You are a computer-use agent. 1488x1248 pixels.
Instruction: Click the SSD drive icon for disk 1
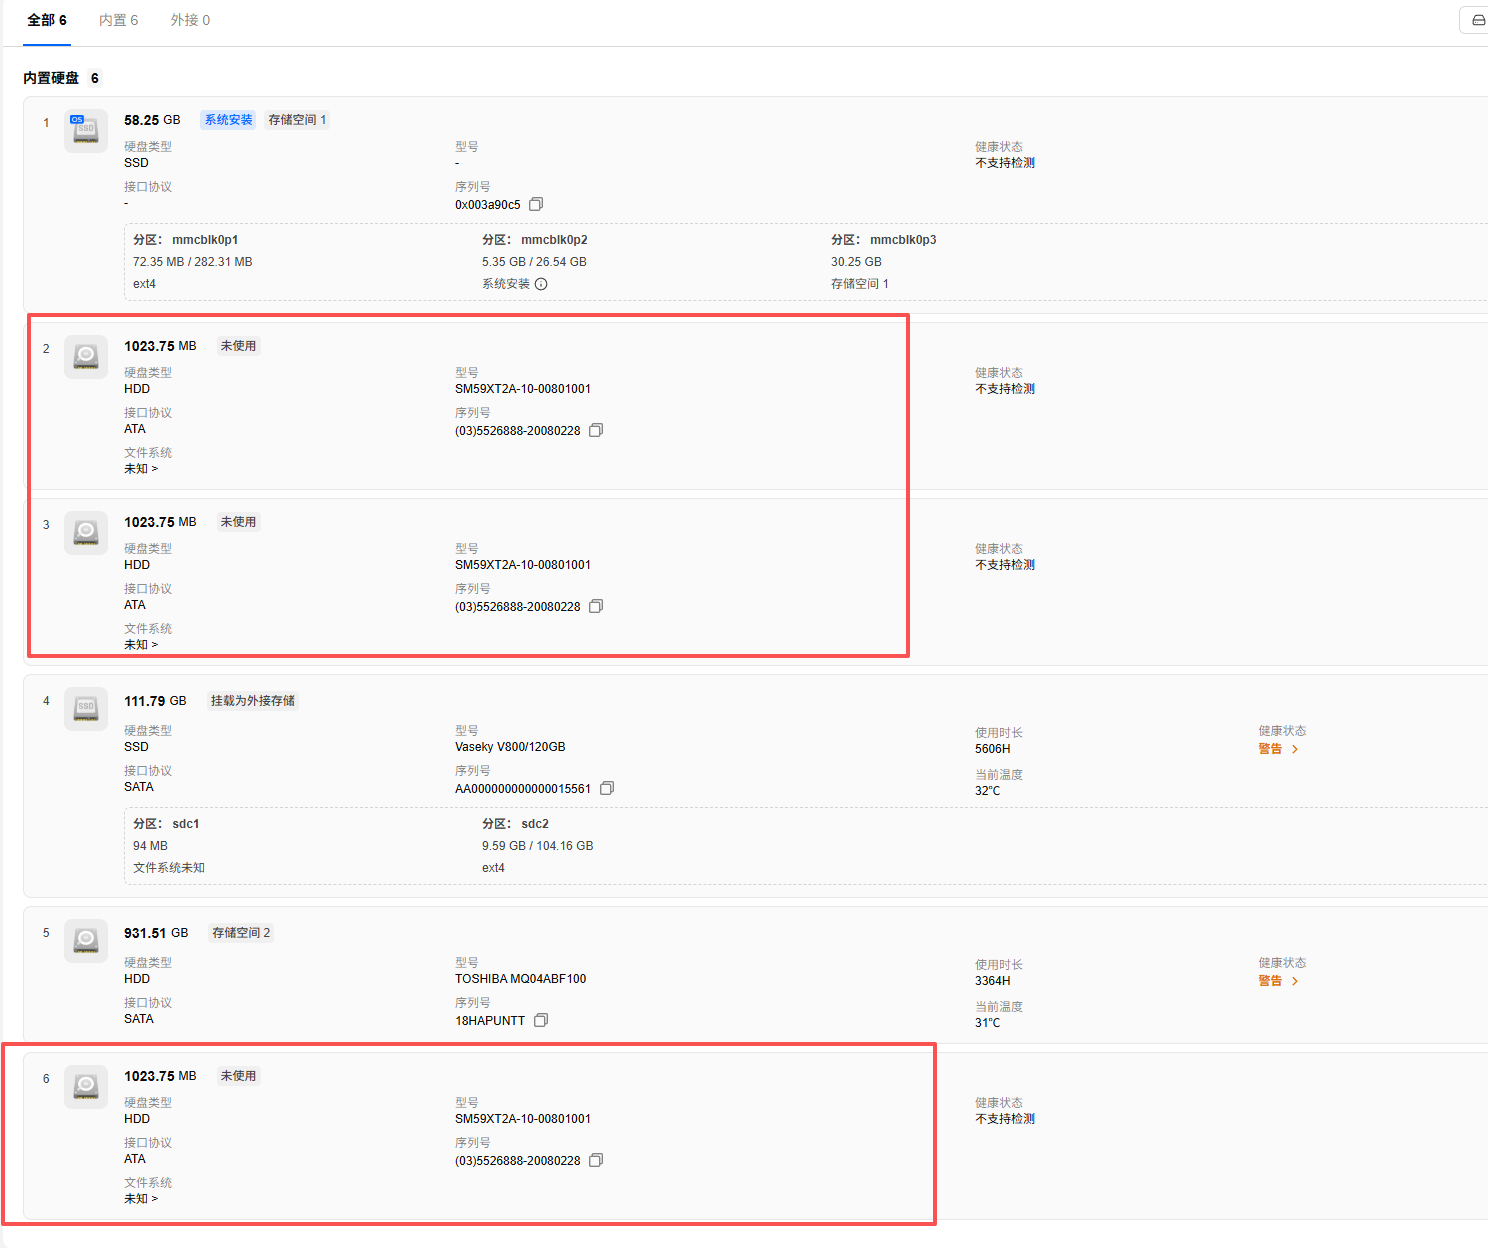tap(86, 131)
